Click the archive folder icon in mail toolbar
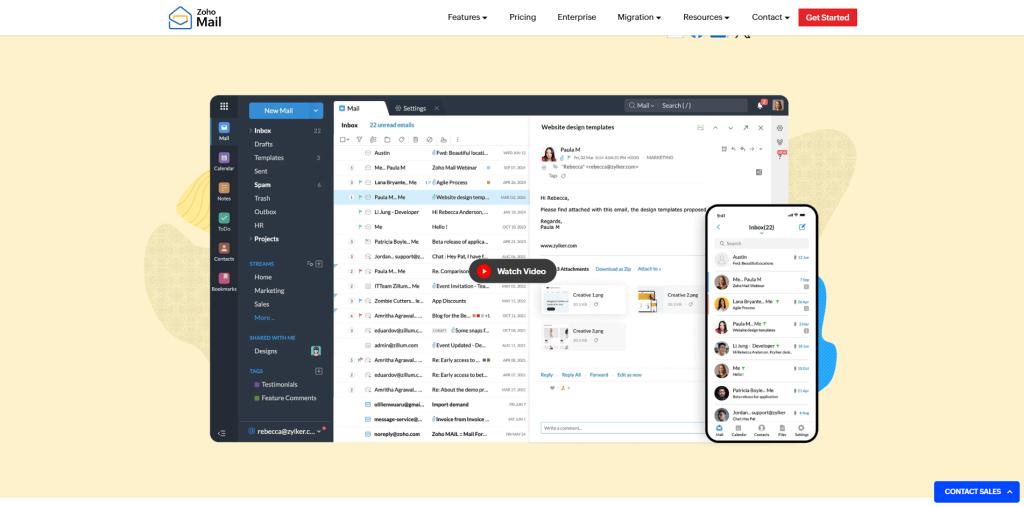Viewport: 1024px width, 507px height. click(387, 139)
